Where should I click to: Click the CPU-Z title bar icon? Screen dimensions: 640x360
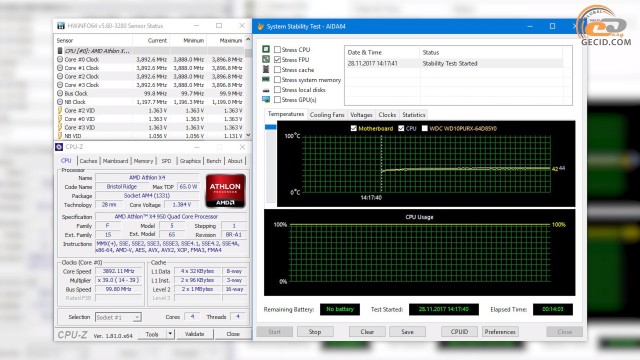[x=59, y=147]
